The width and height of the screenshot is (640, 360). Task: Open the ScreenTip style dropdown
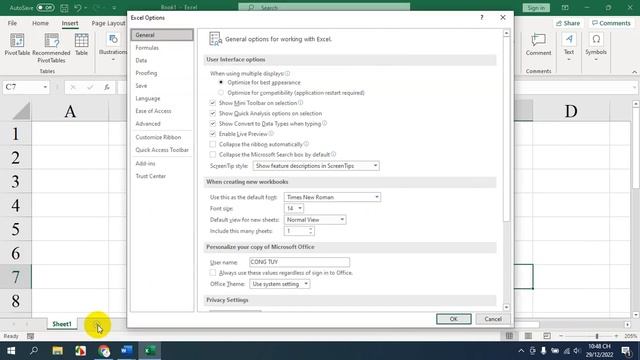tap(316, 166)
